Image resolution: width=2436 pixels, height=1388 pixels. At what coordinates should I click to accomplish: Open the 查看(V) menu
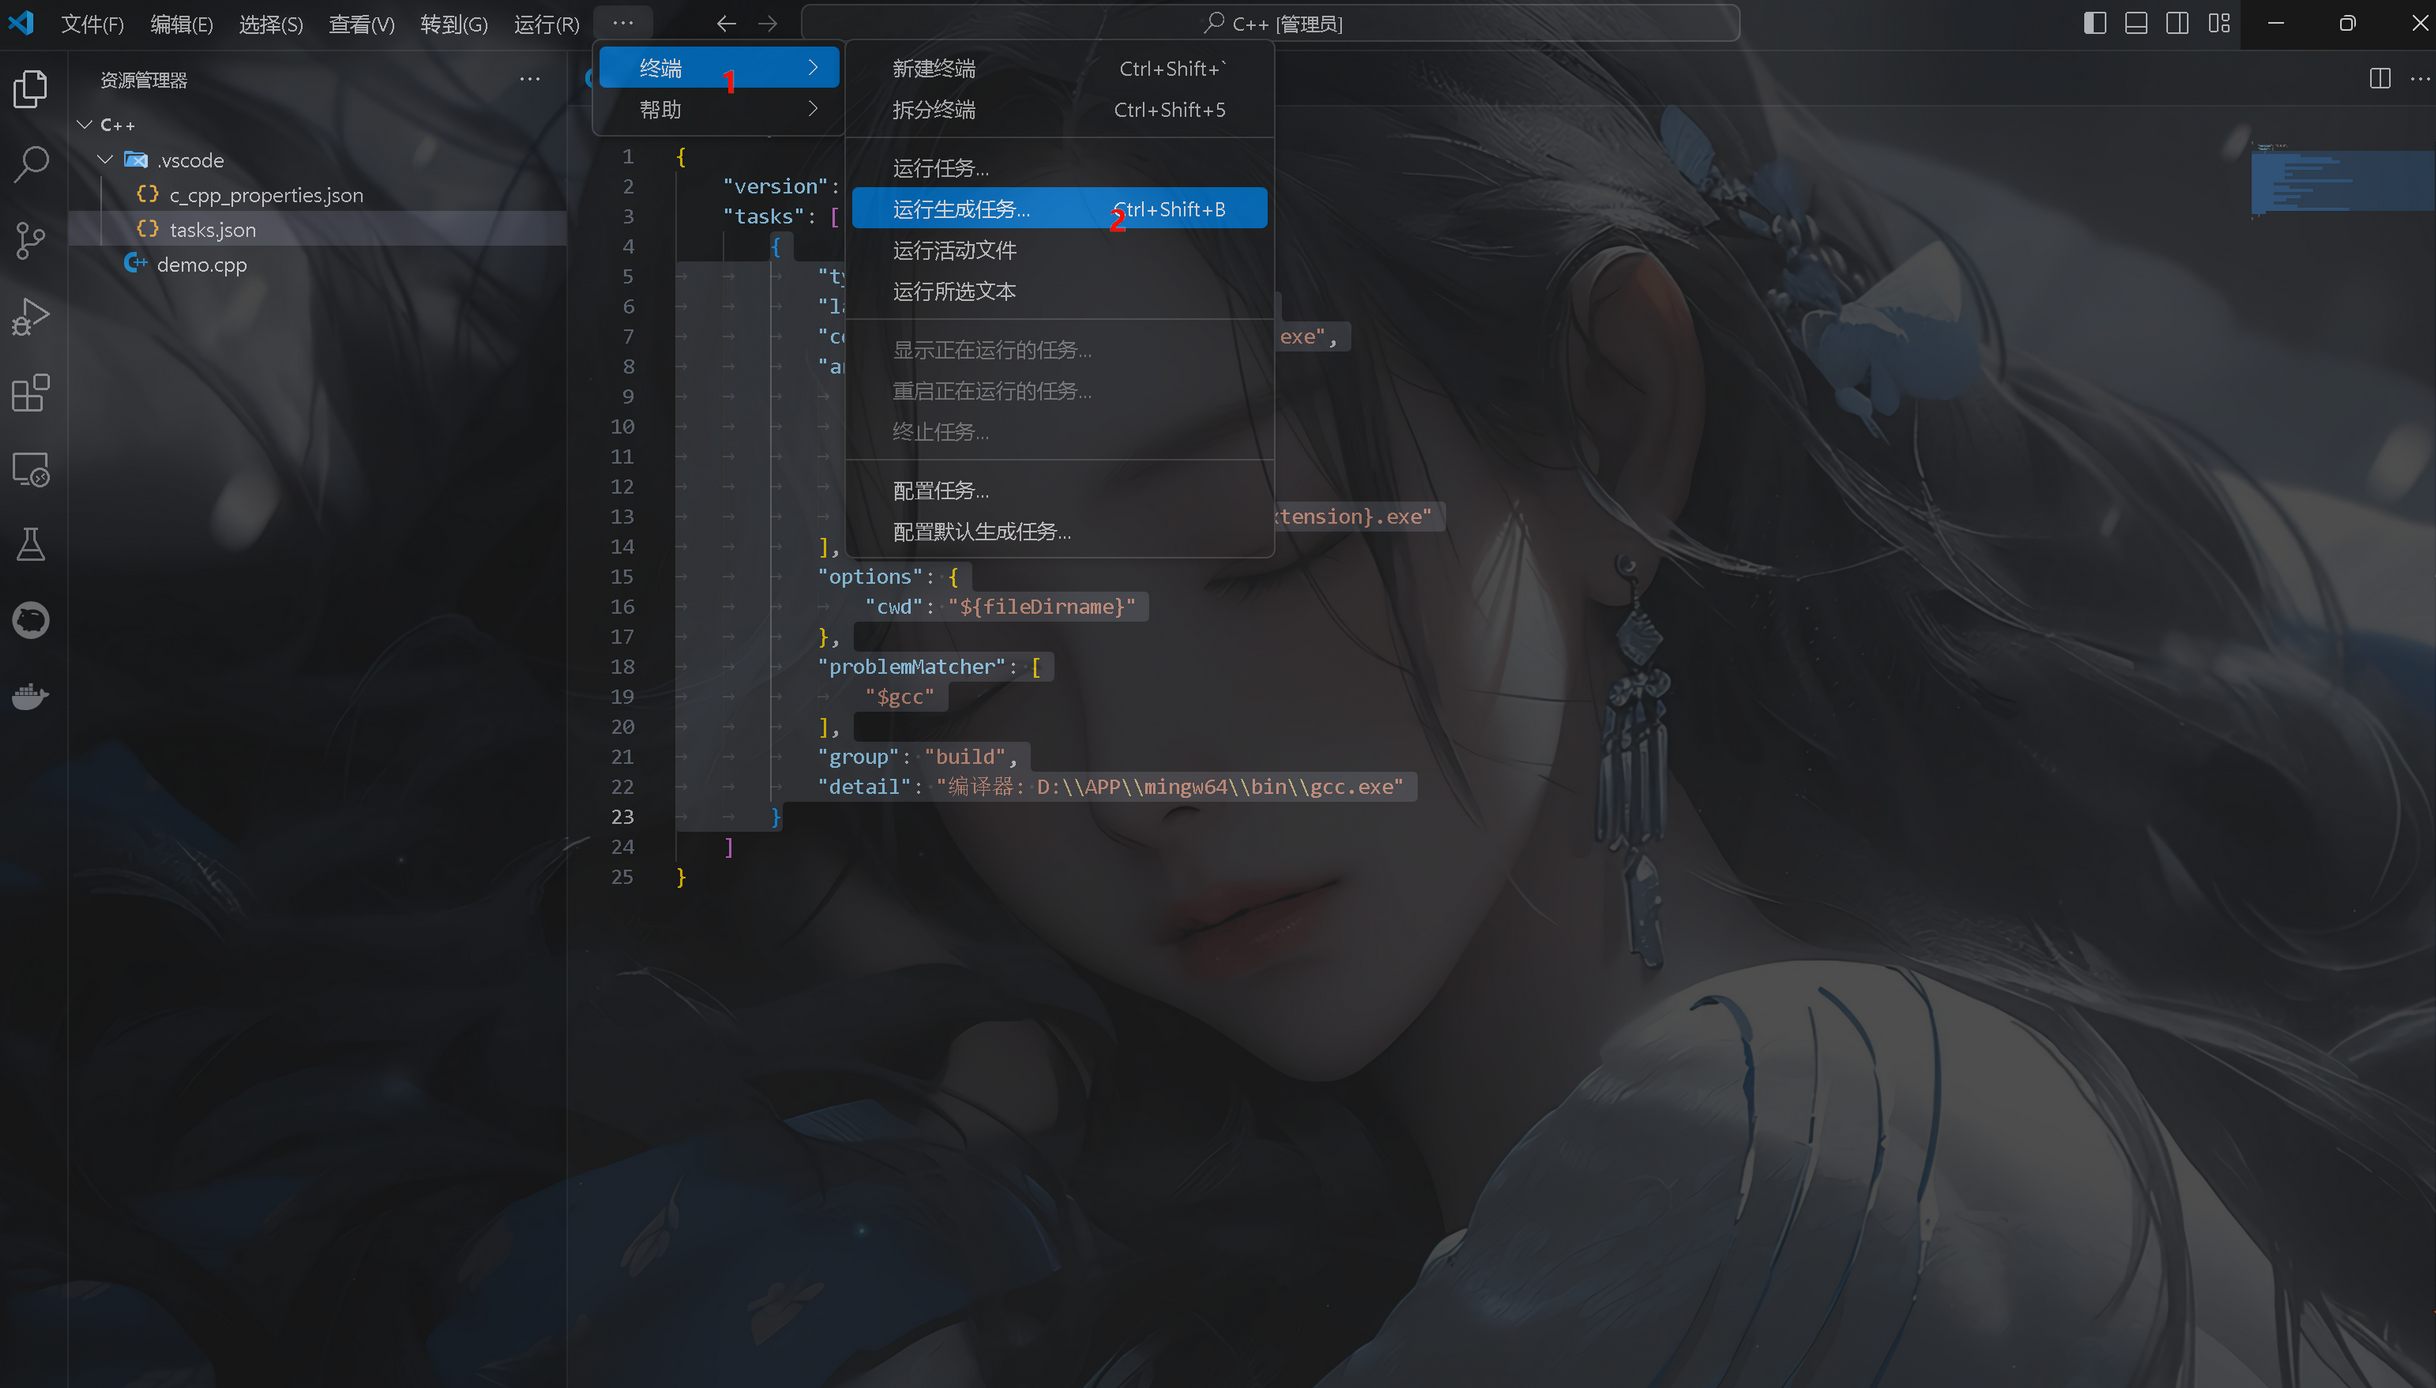point(361,24)
